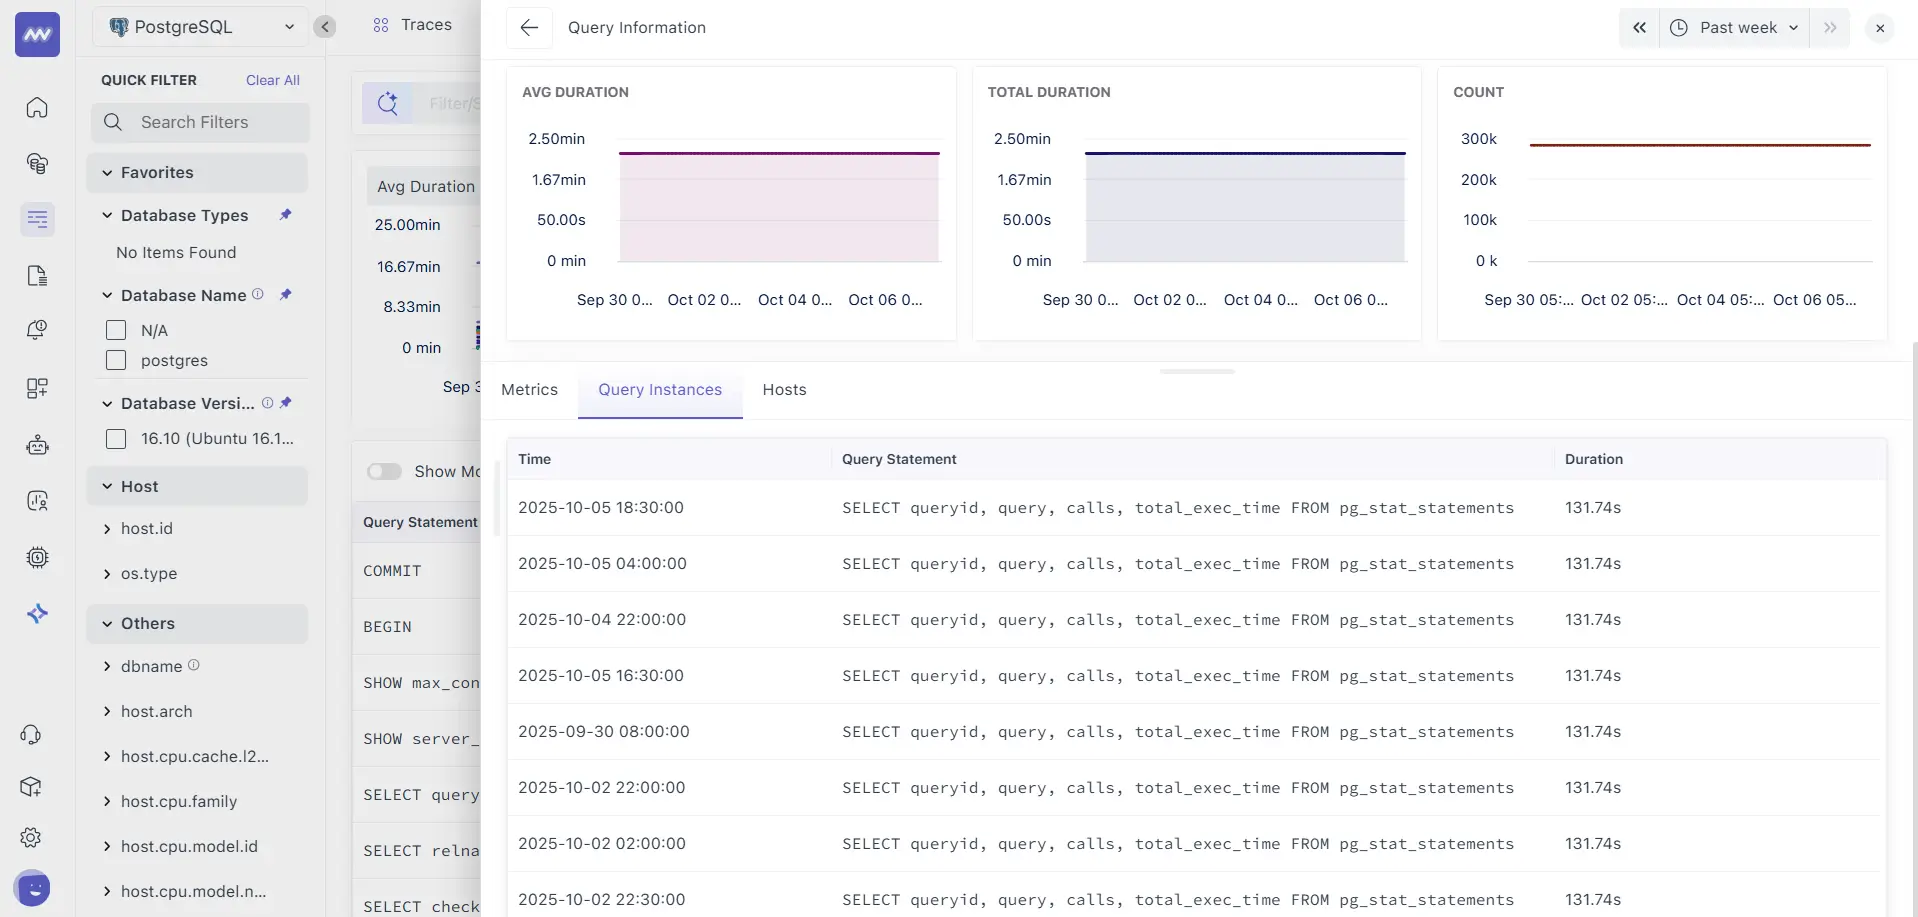Click the AI bot assistant sidebar icon
The width and height of the screenshot is (1918, 917).
pyautogui.click(x=37, y=445)
